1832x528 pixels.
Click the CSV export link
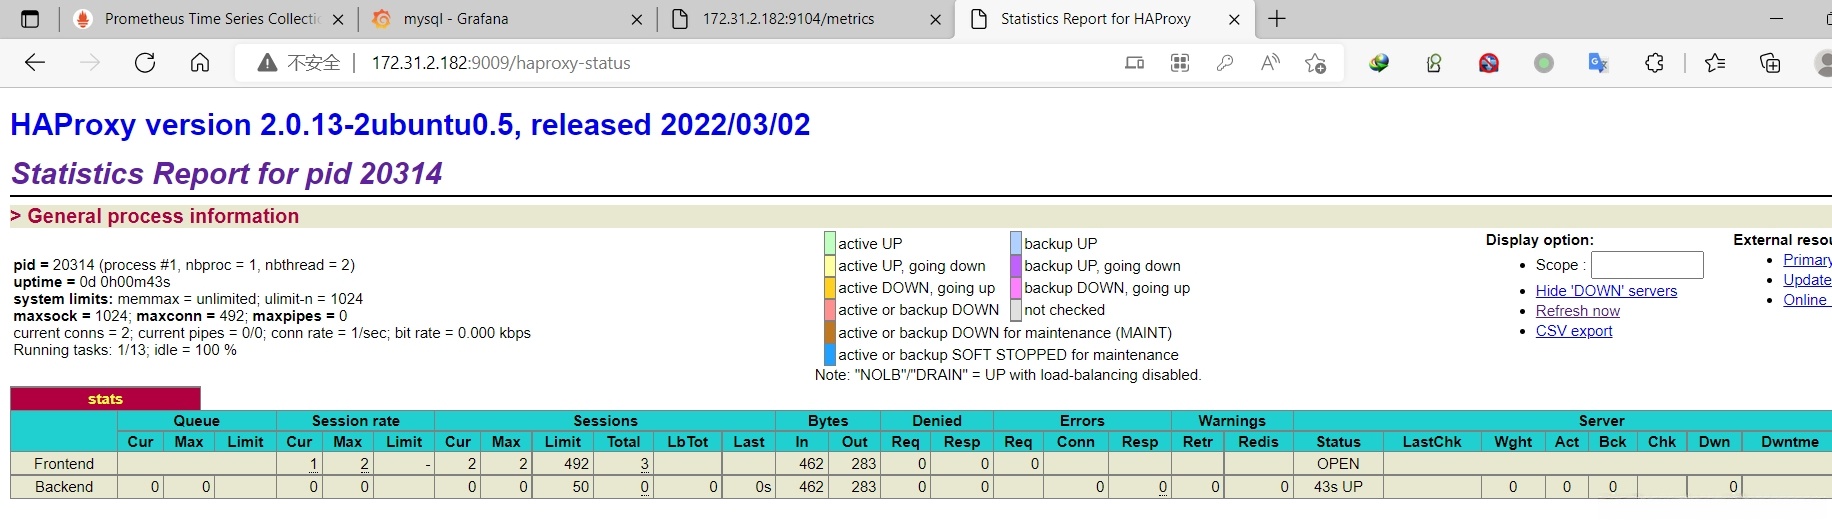click(1574, 331)
